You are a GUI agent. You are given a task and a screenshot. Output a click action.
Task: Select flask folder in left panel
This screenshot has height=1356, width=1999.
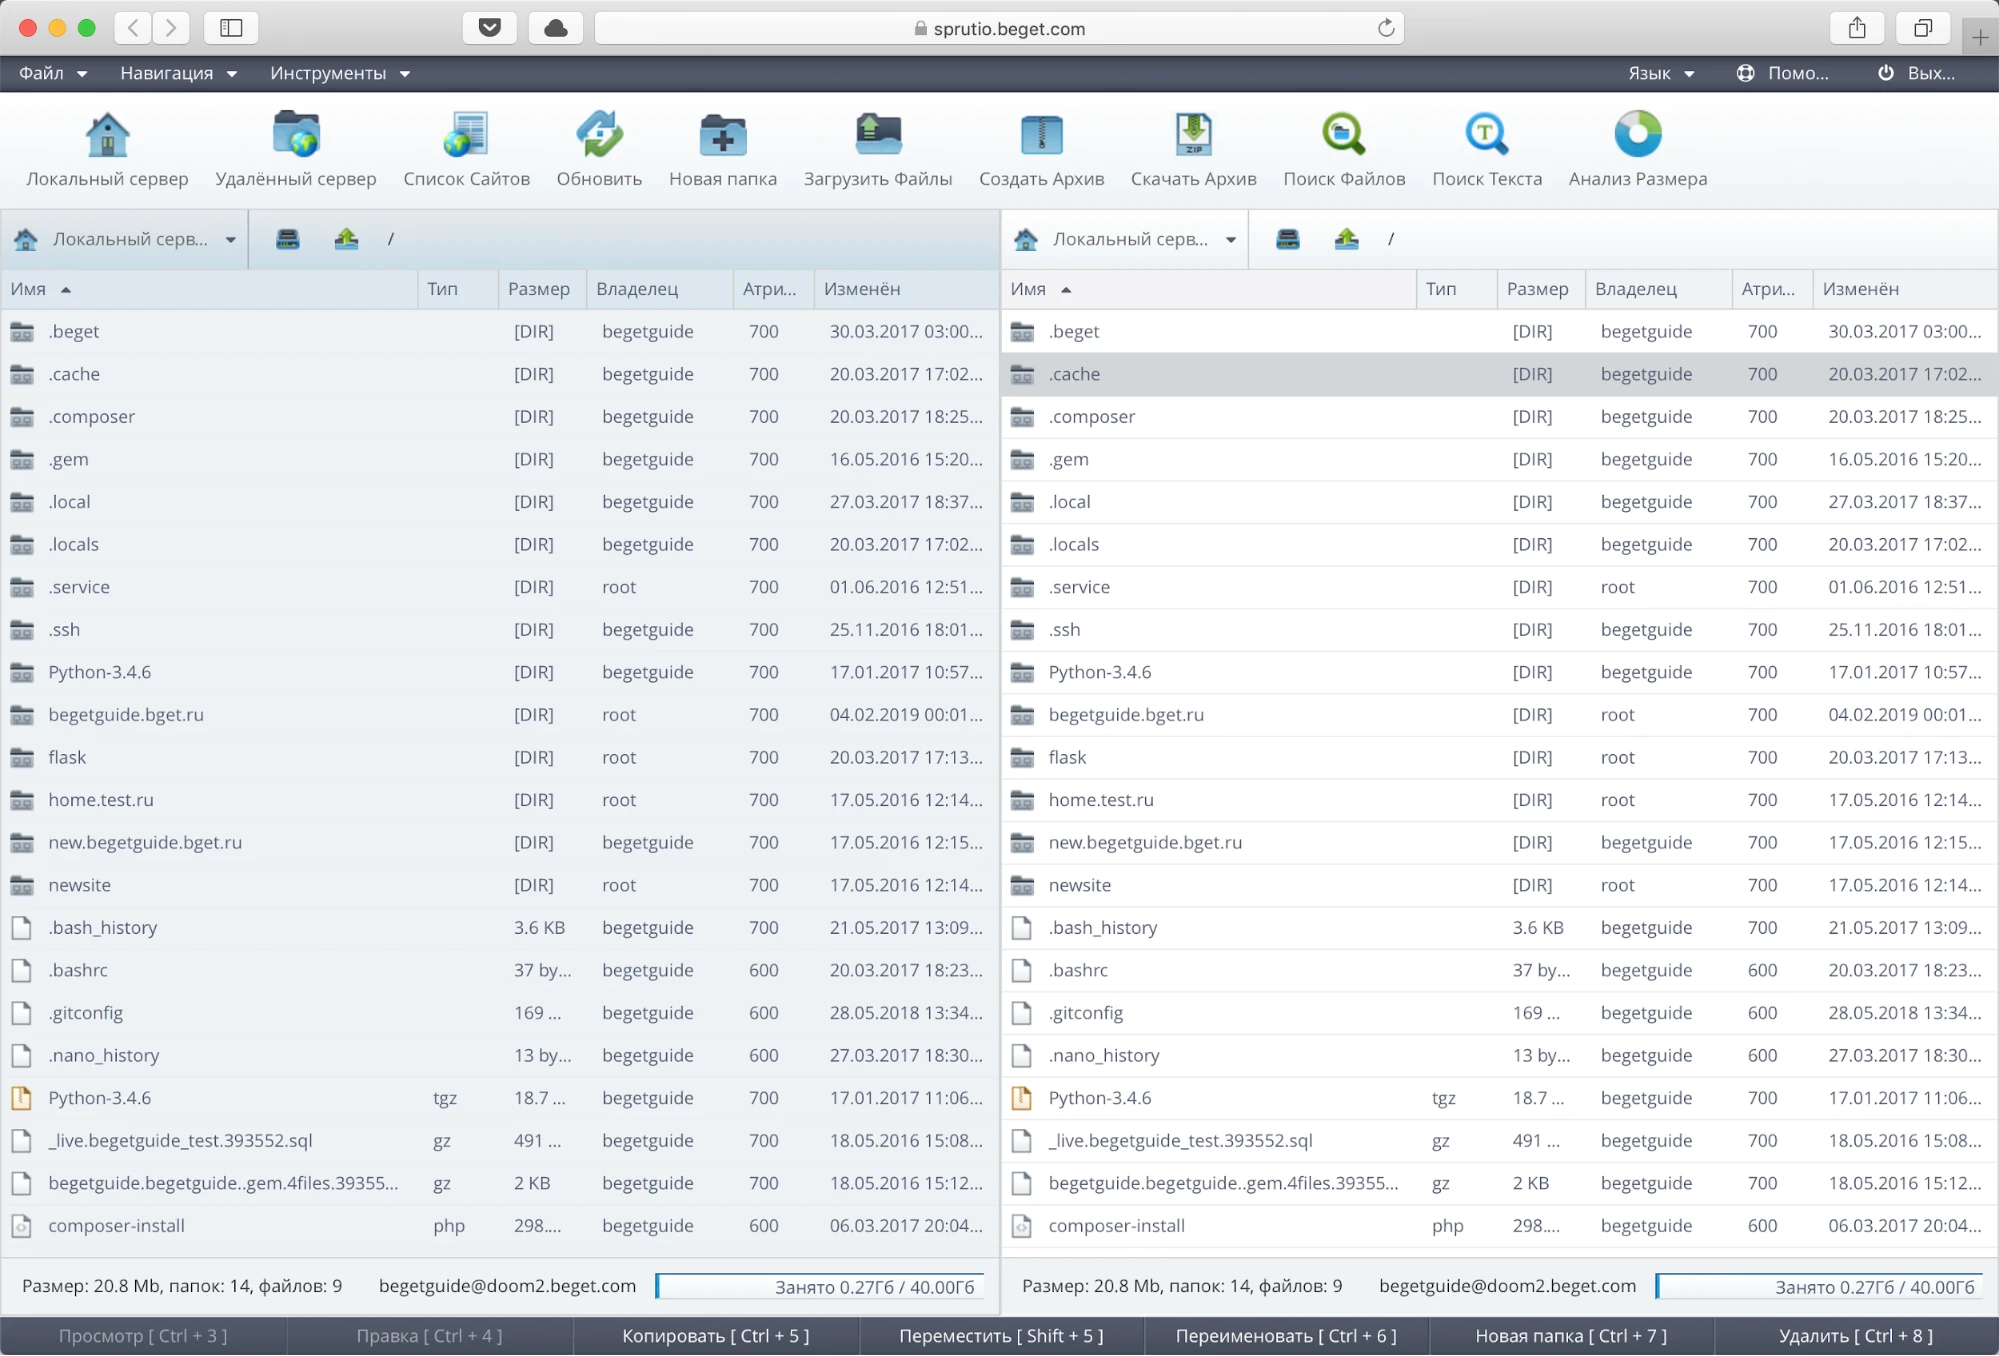pos(67,757)
